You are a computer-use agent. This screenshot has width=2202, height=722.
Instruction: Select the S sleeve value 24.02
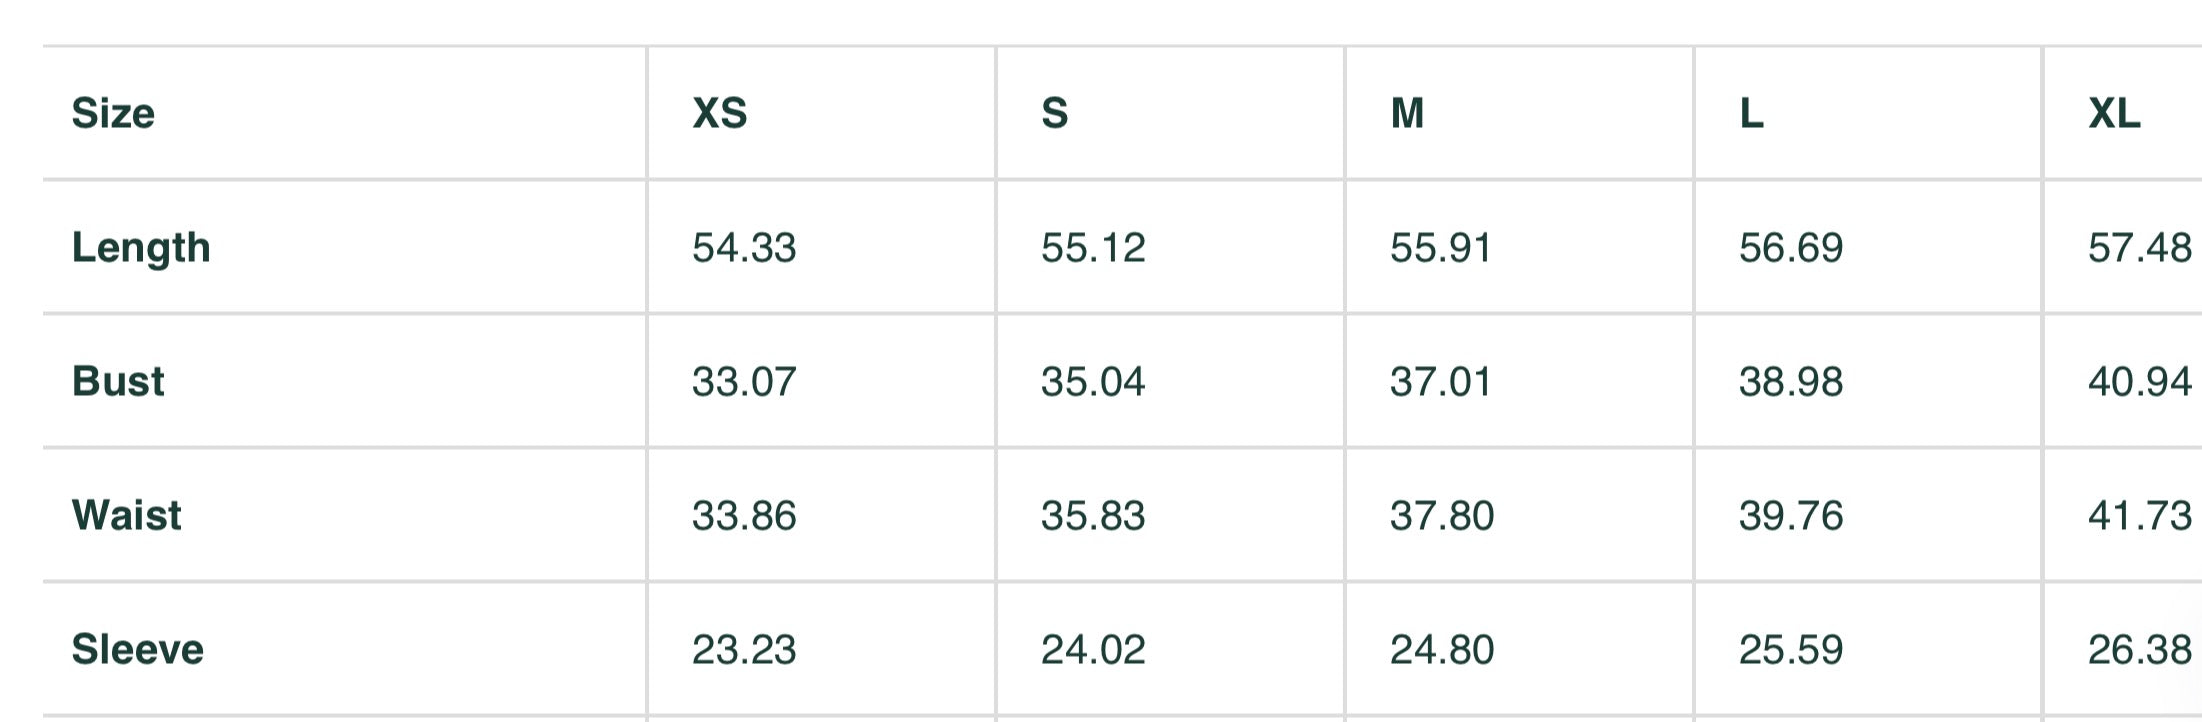coord(1093,649)
